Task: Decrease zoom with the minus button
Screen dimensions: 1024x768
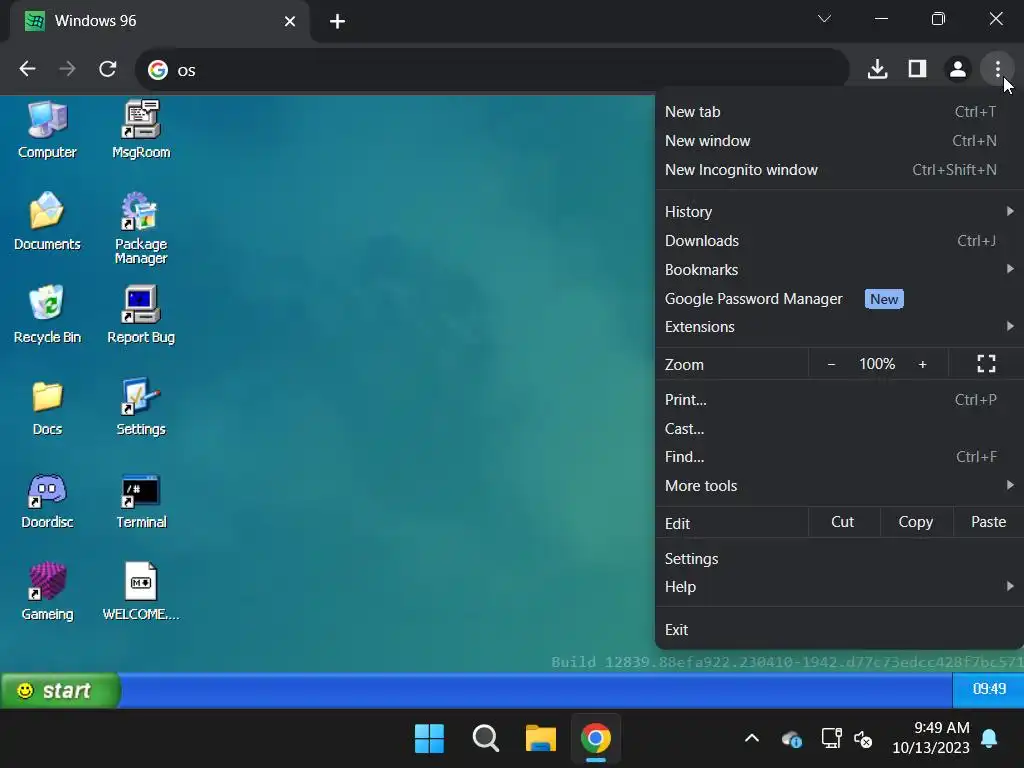Action: [831, 364]
